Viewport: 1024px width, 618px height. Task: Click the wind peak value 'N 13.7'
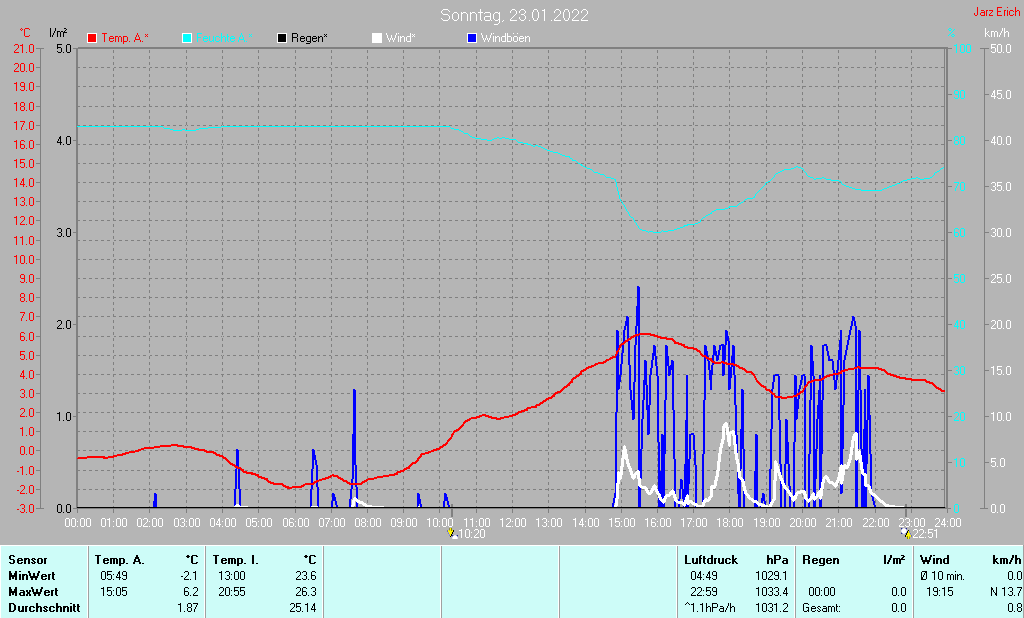pos(1006,592)
